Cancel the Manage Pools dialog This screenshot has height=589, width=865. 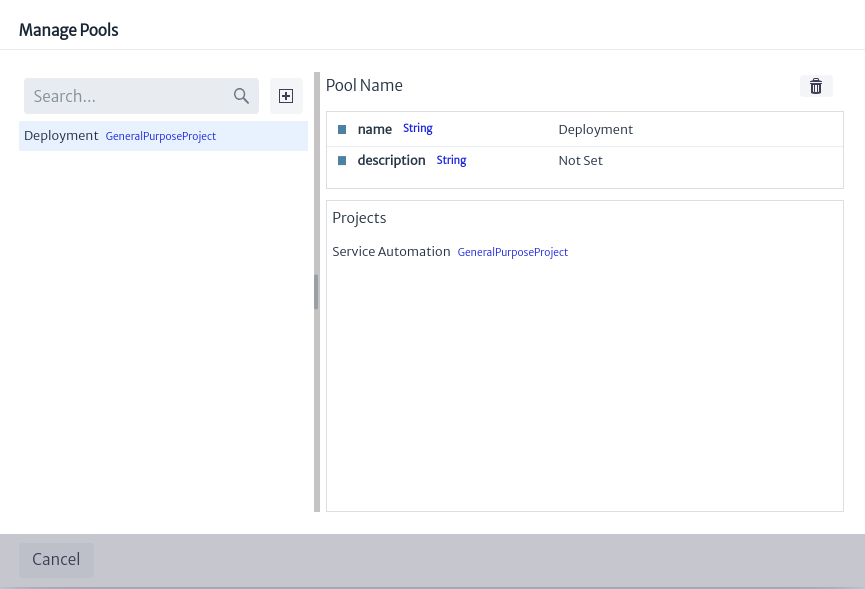(56, 560)
